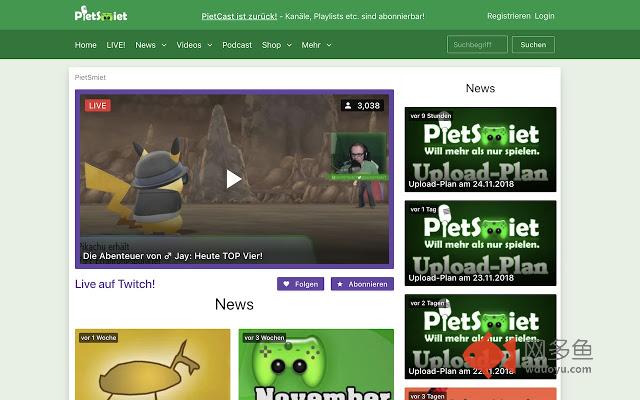Open the 'vor 3 Wochen' November news card
Screen dimensions: 640x400
pos(316,364)
